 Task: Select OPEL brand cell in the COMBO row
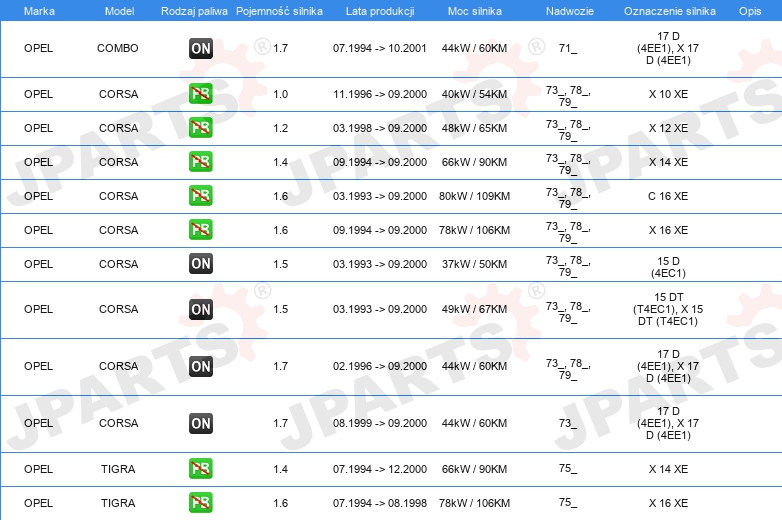tap(38, 48)
